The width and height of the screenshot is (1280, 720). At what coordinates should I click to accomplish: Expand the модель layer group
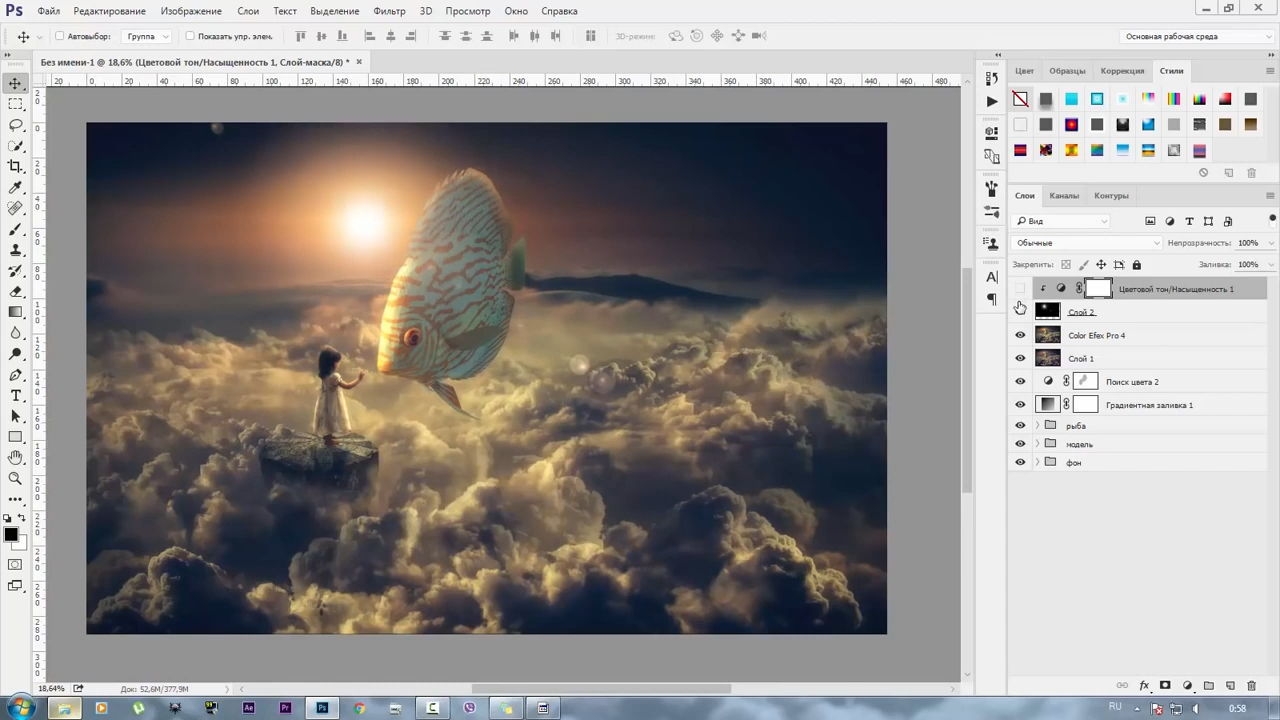coord(1037,444)
